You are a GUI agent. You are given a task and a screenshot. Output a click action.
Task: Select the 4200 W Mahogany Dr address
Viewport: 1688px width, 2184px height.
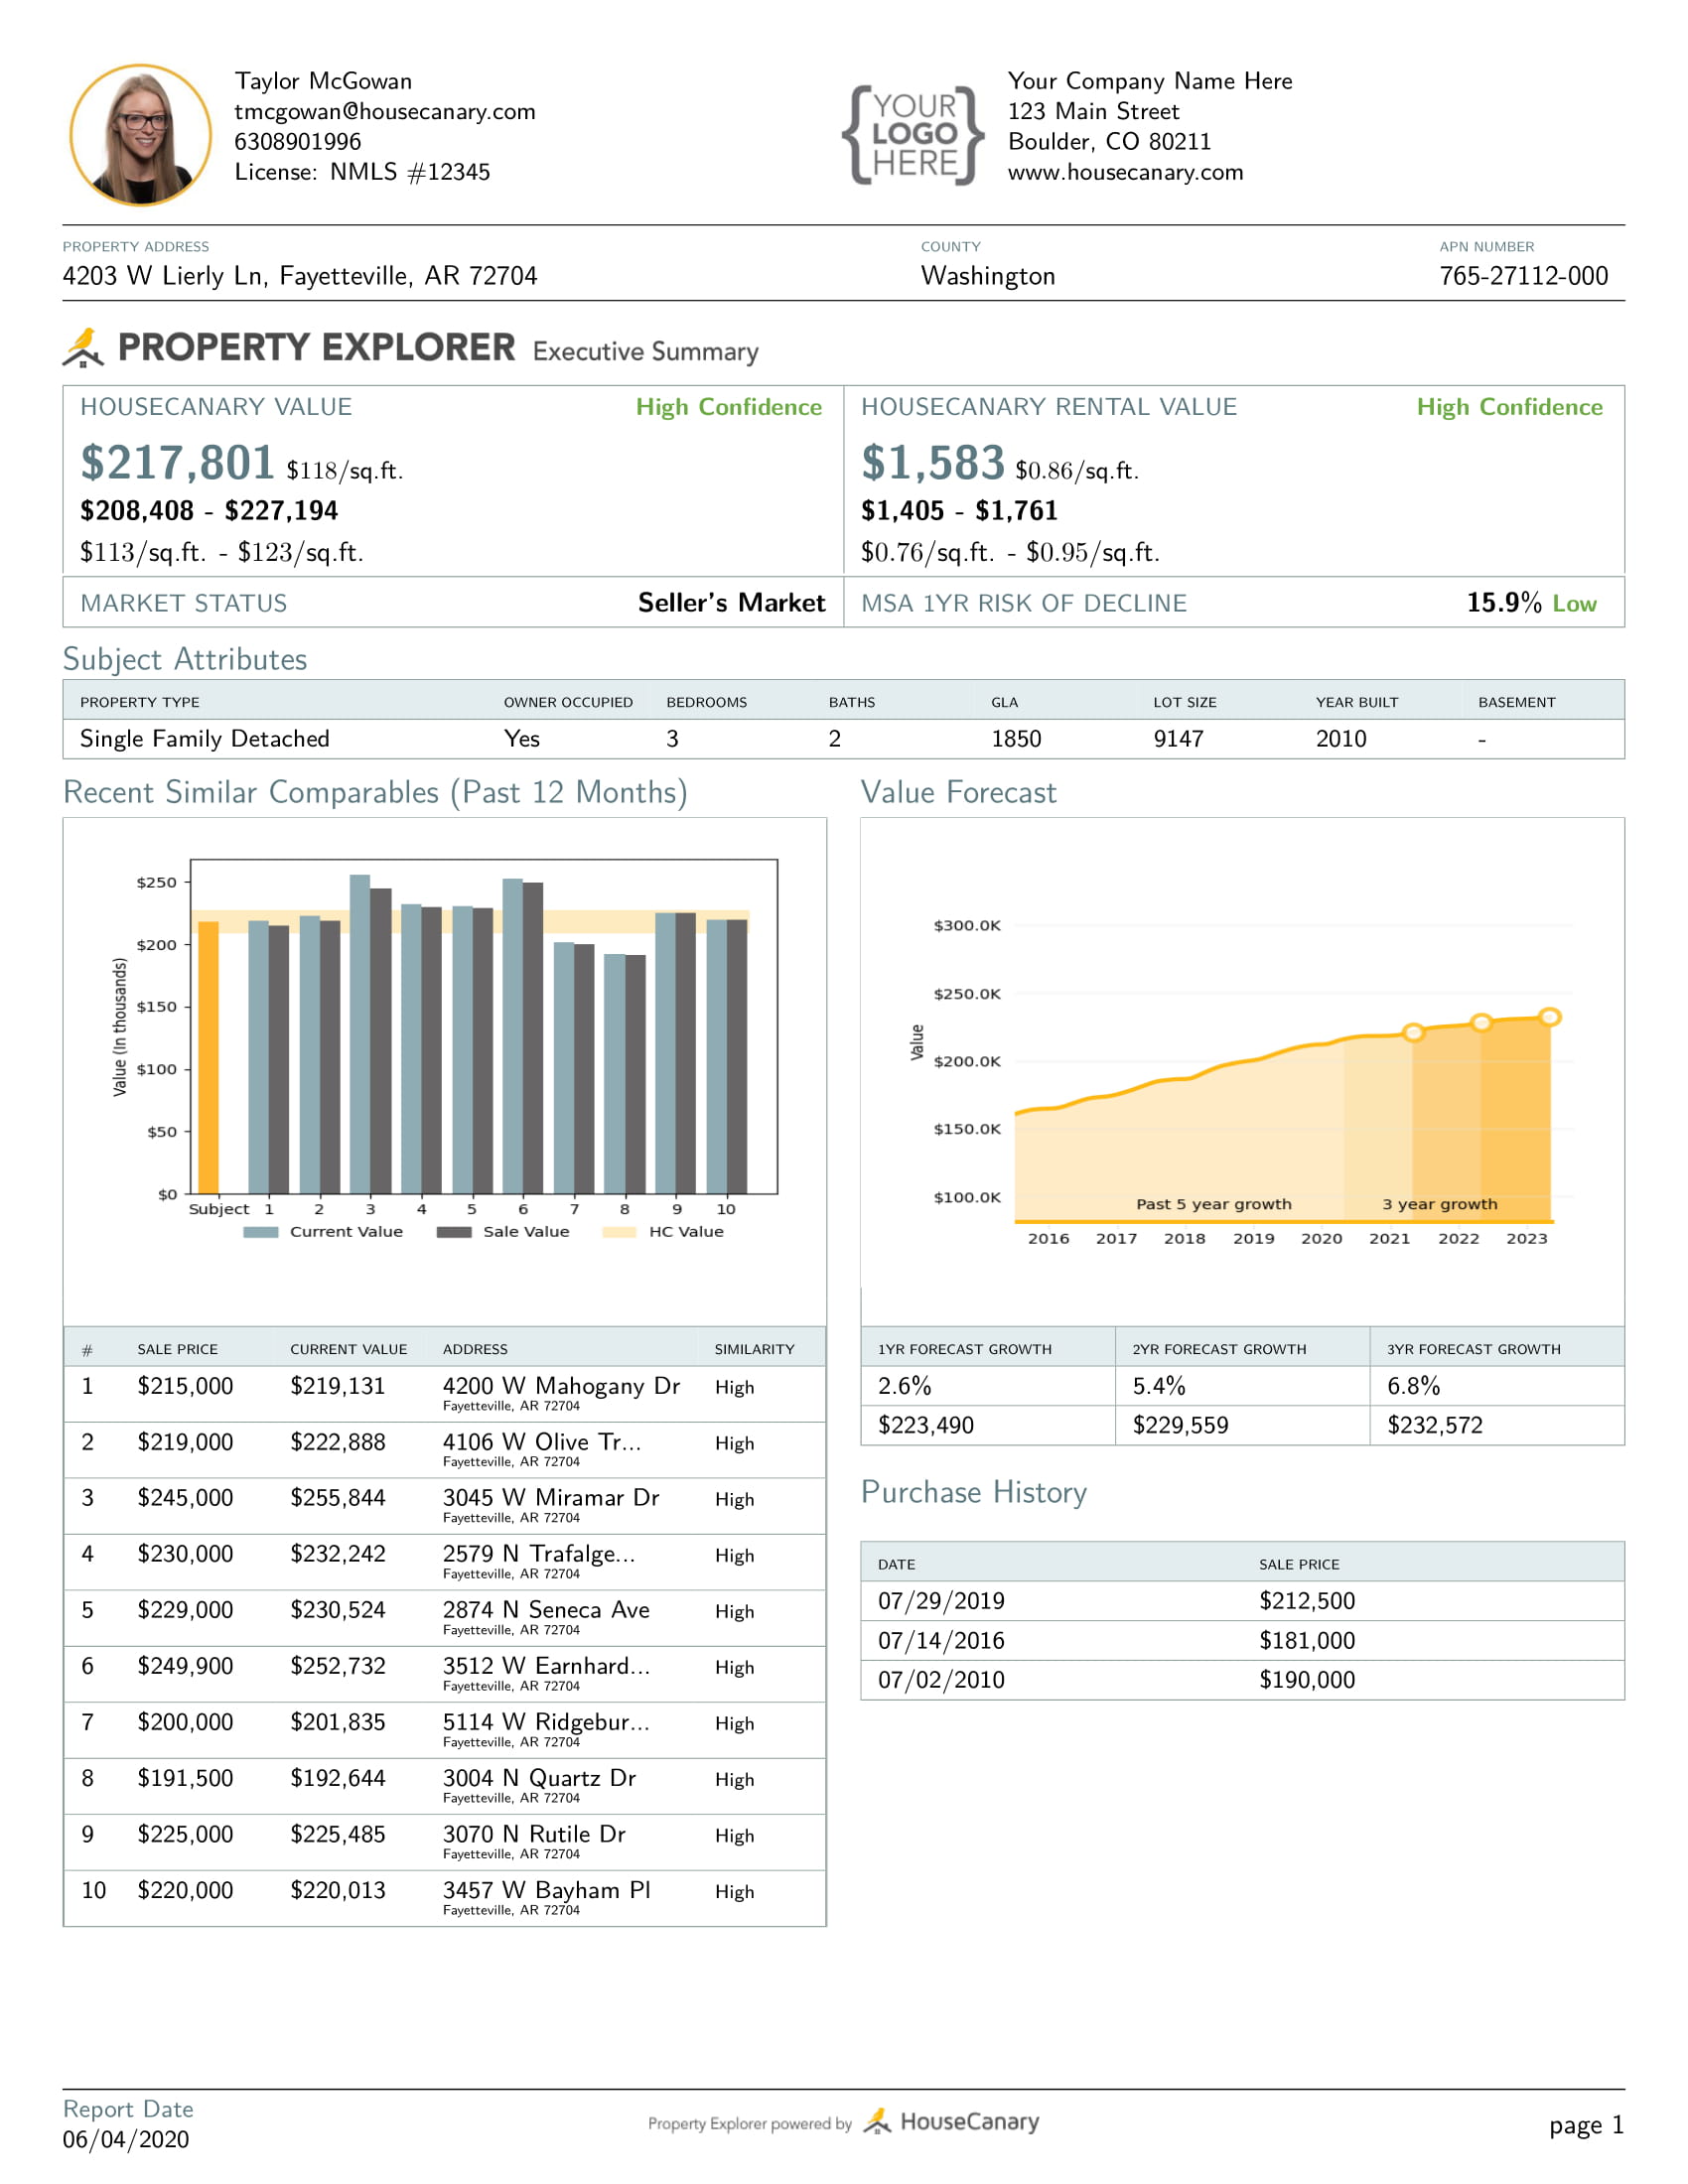tap(561, 1386)
